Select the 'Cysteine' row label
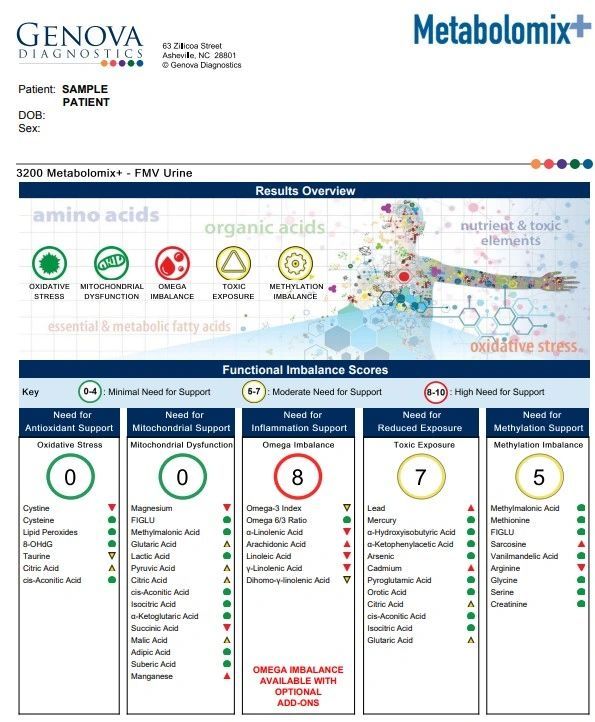The image size is (595, 722). click(39, 520)
